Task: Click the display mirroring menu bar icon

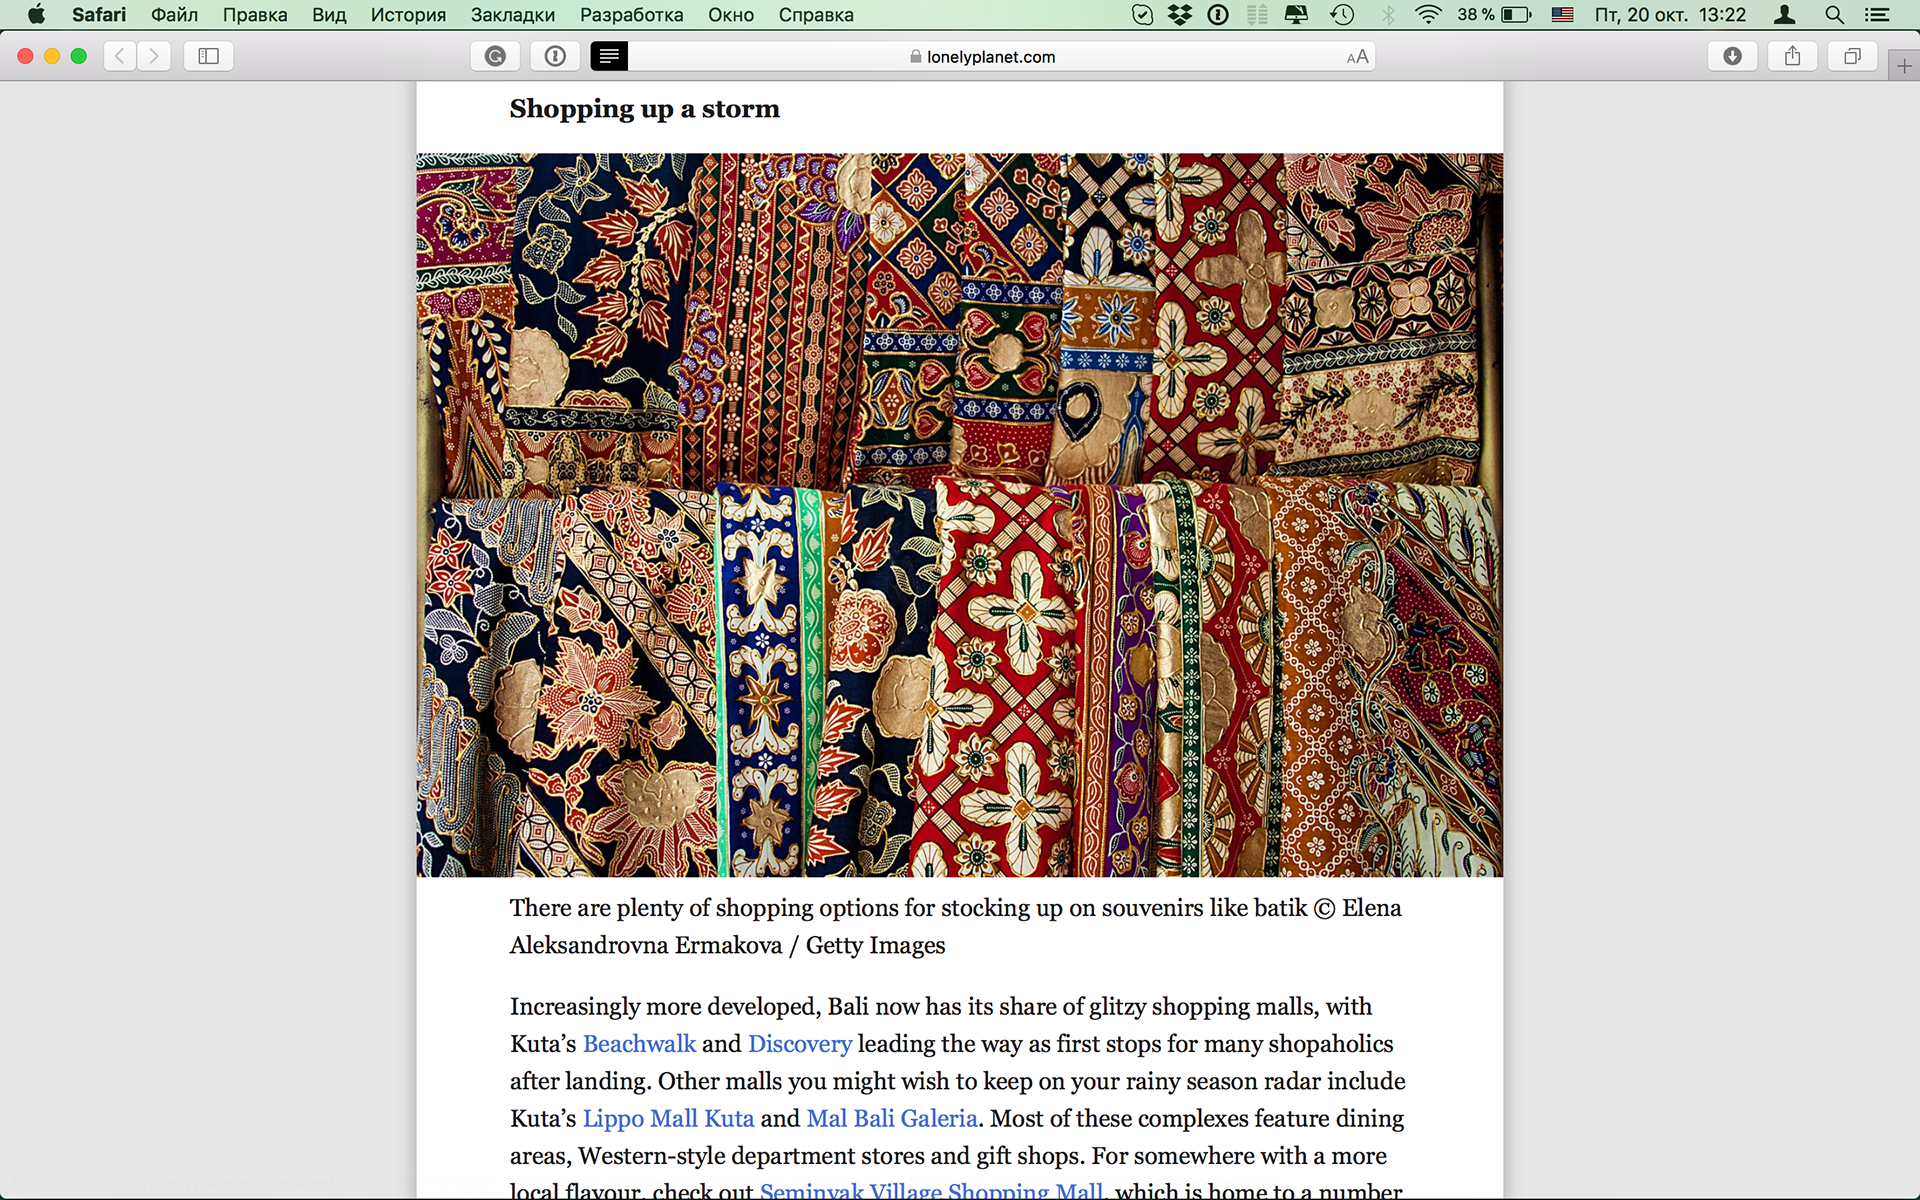Action: click(x=1296, y=15)
